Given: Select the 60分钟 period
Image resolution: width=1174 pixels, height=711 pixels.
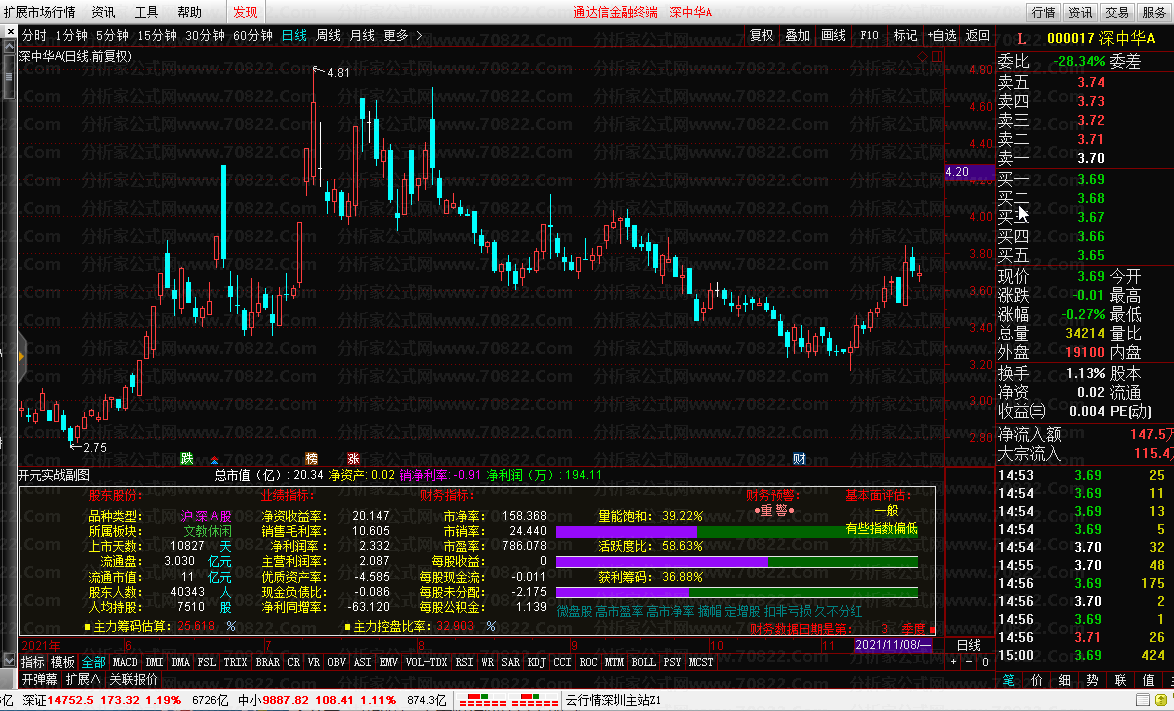Looking at the screenshot, I should (x=252, y=35).
